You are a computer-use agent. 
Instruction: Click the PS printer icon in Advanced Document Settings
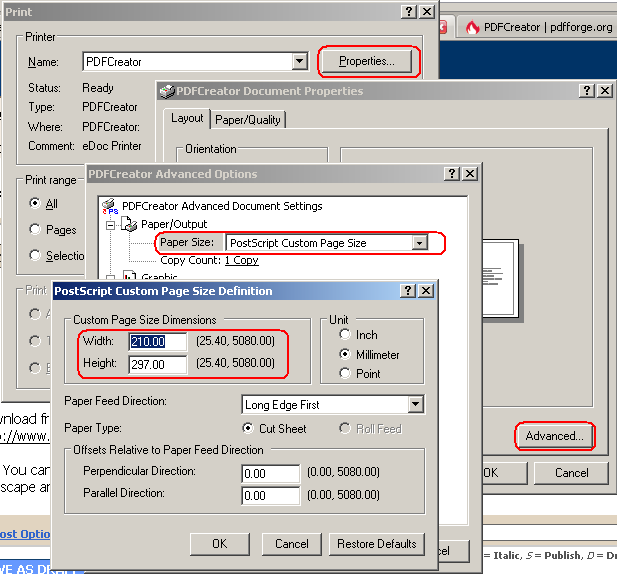pos(110,206)
